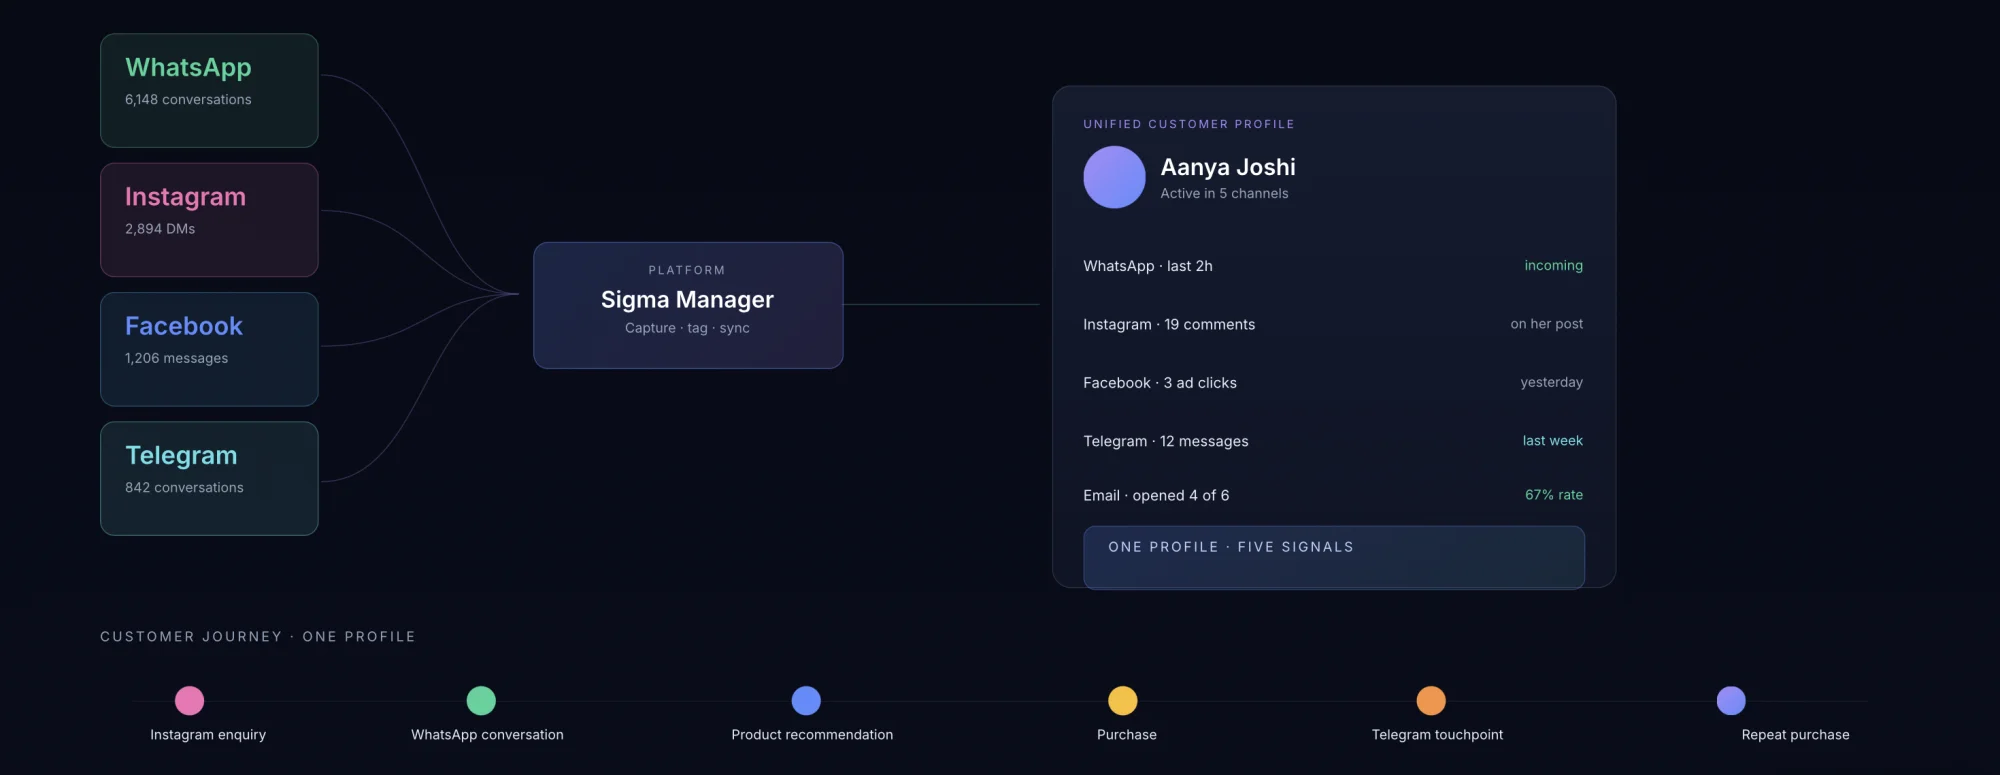The image size is (2000, 775).
Task: Click the Aanya Joshi name heading
Action: 1228,167
